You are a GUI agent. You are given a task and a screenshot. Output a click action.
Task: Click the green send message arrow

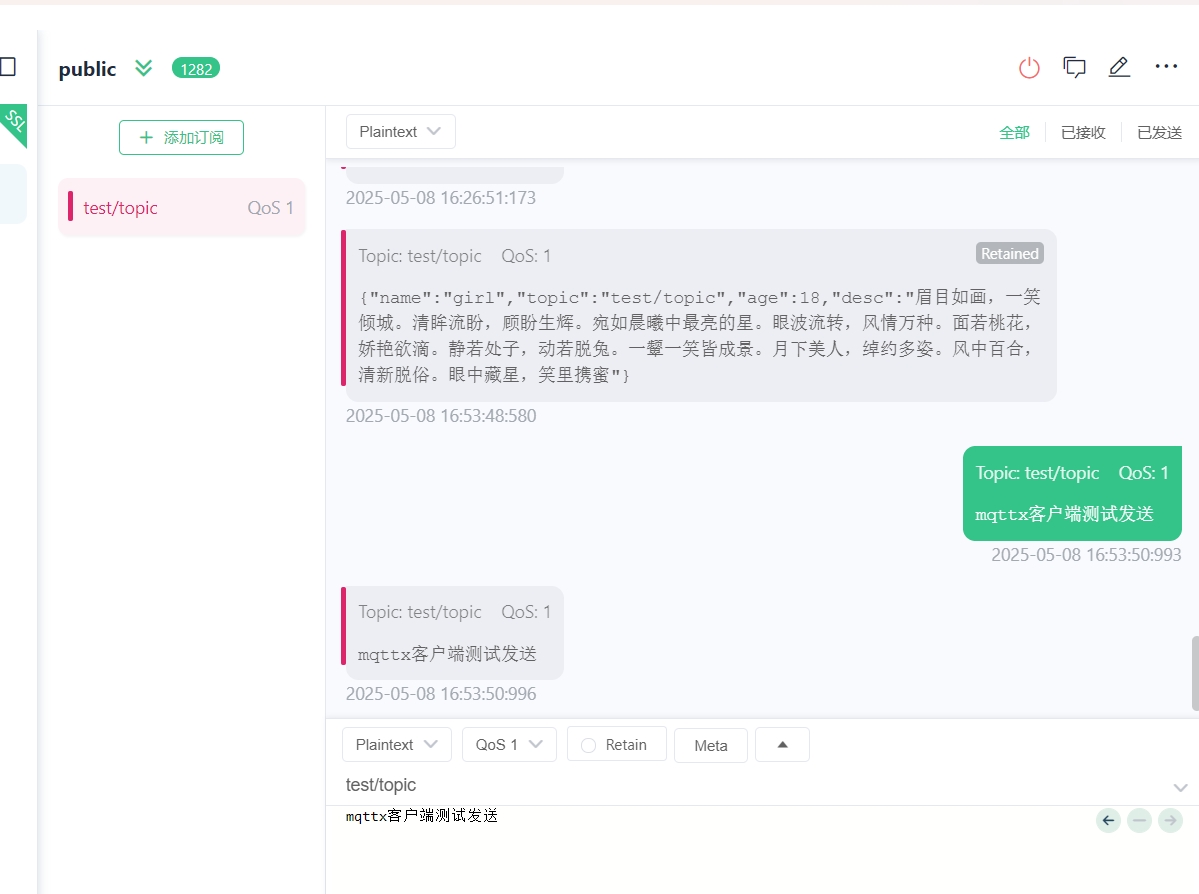click(1170, 820)
